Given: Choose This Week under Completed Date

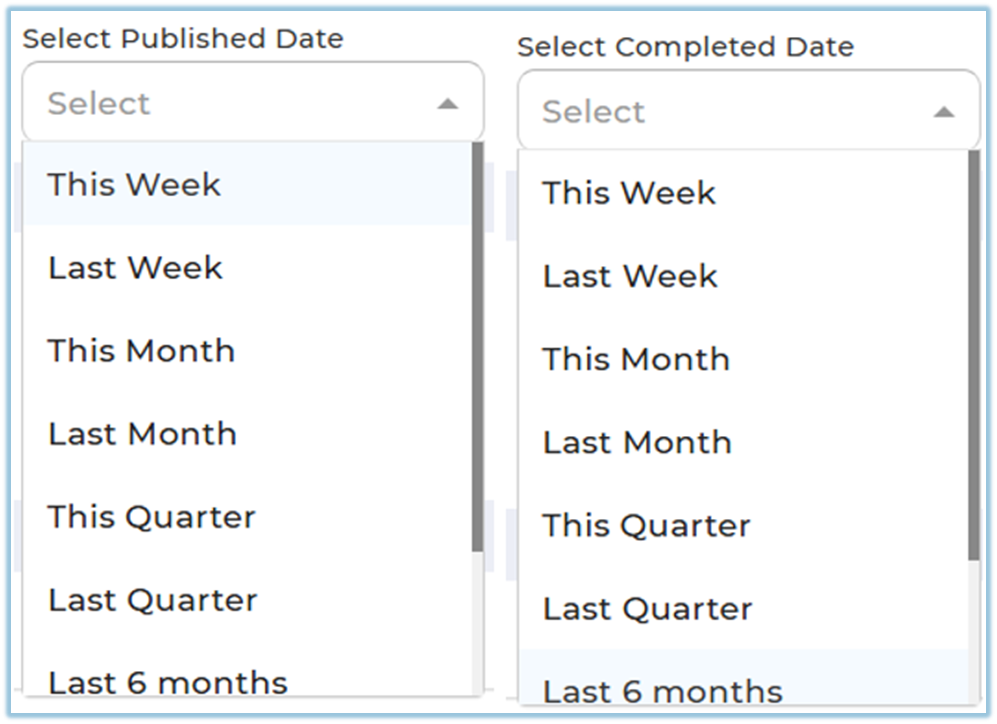Looking at the screenshot, I should [x=630, y=192].
